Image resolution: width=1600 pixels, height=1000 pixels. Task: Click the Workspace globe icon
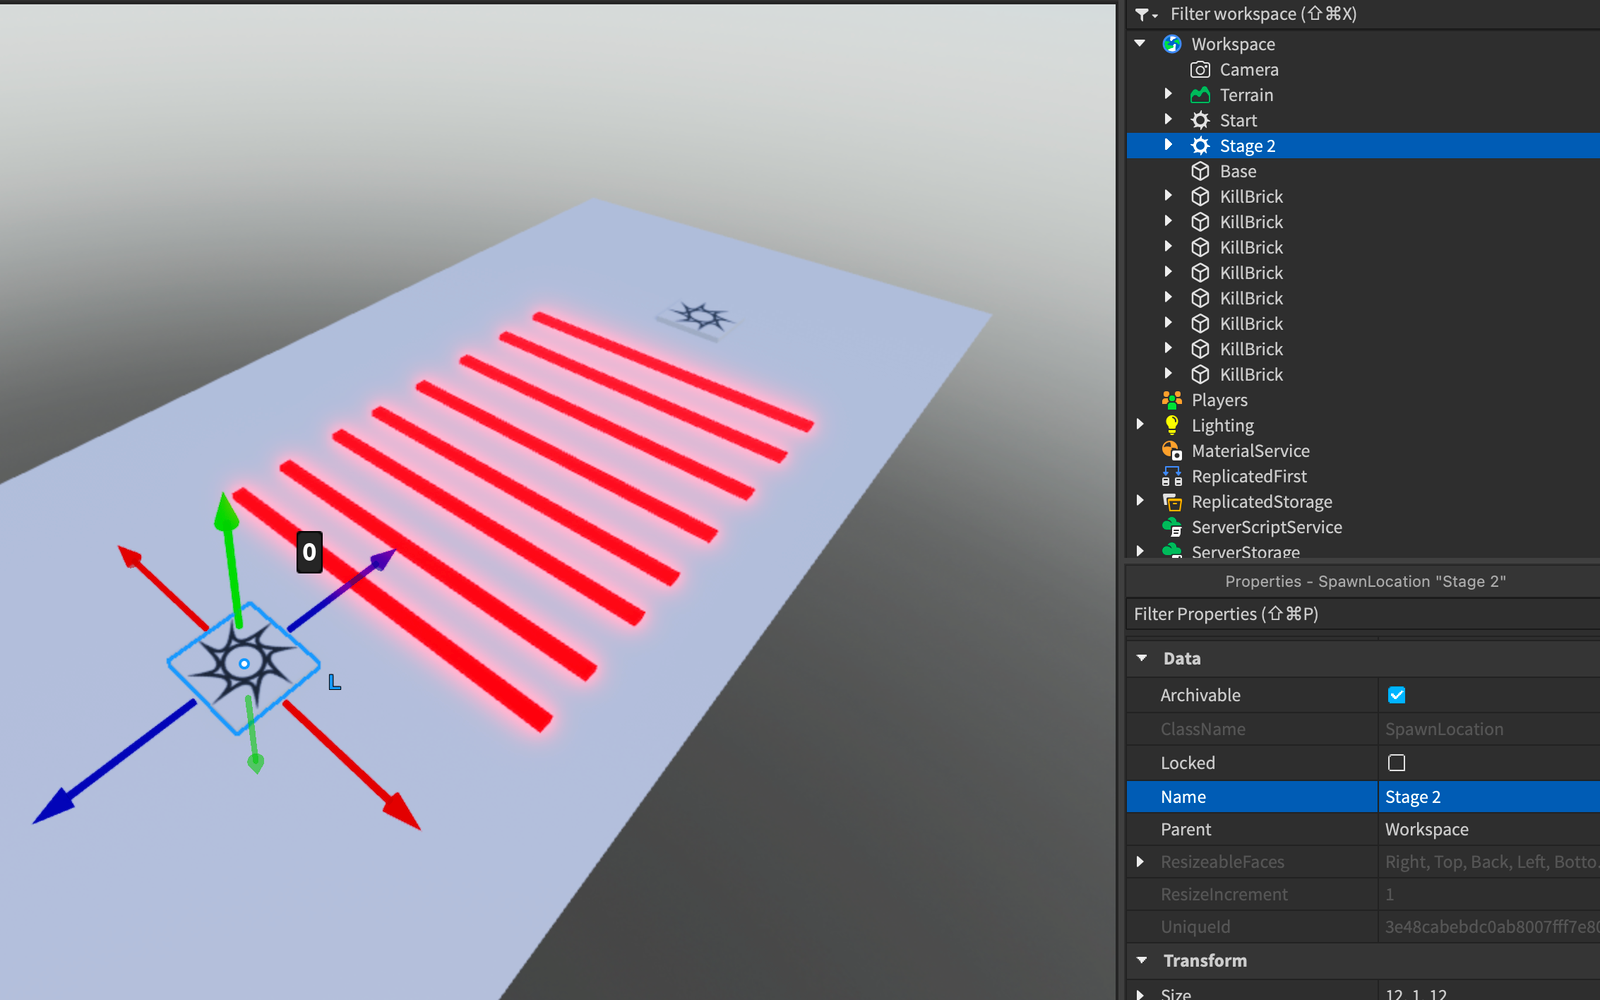tap(1172, 44)
